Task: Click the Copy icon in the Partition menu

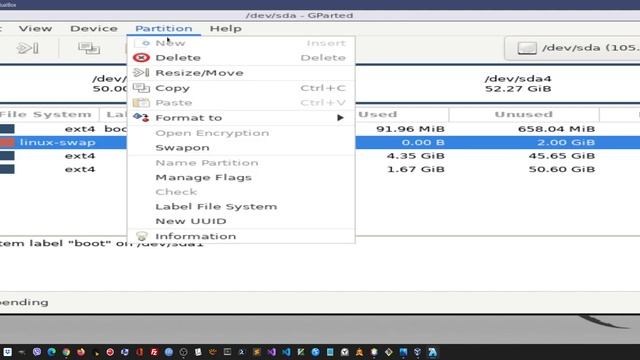Action: point(141,88)
